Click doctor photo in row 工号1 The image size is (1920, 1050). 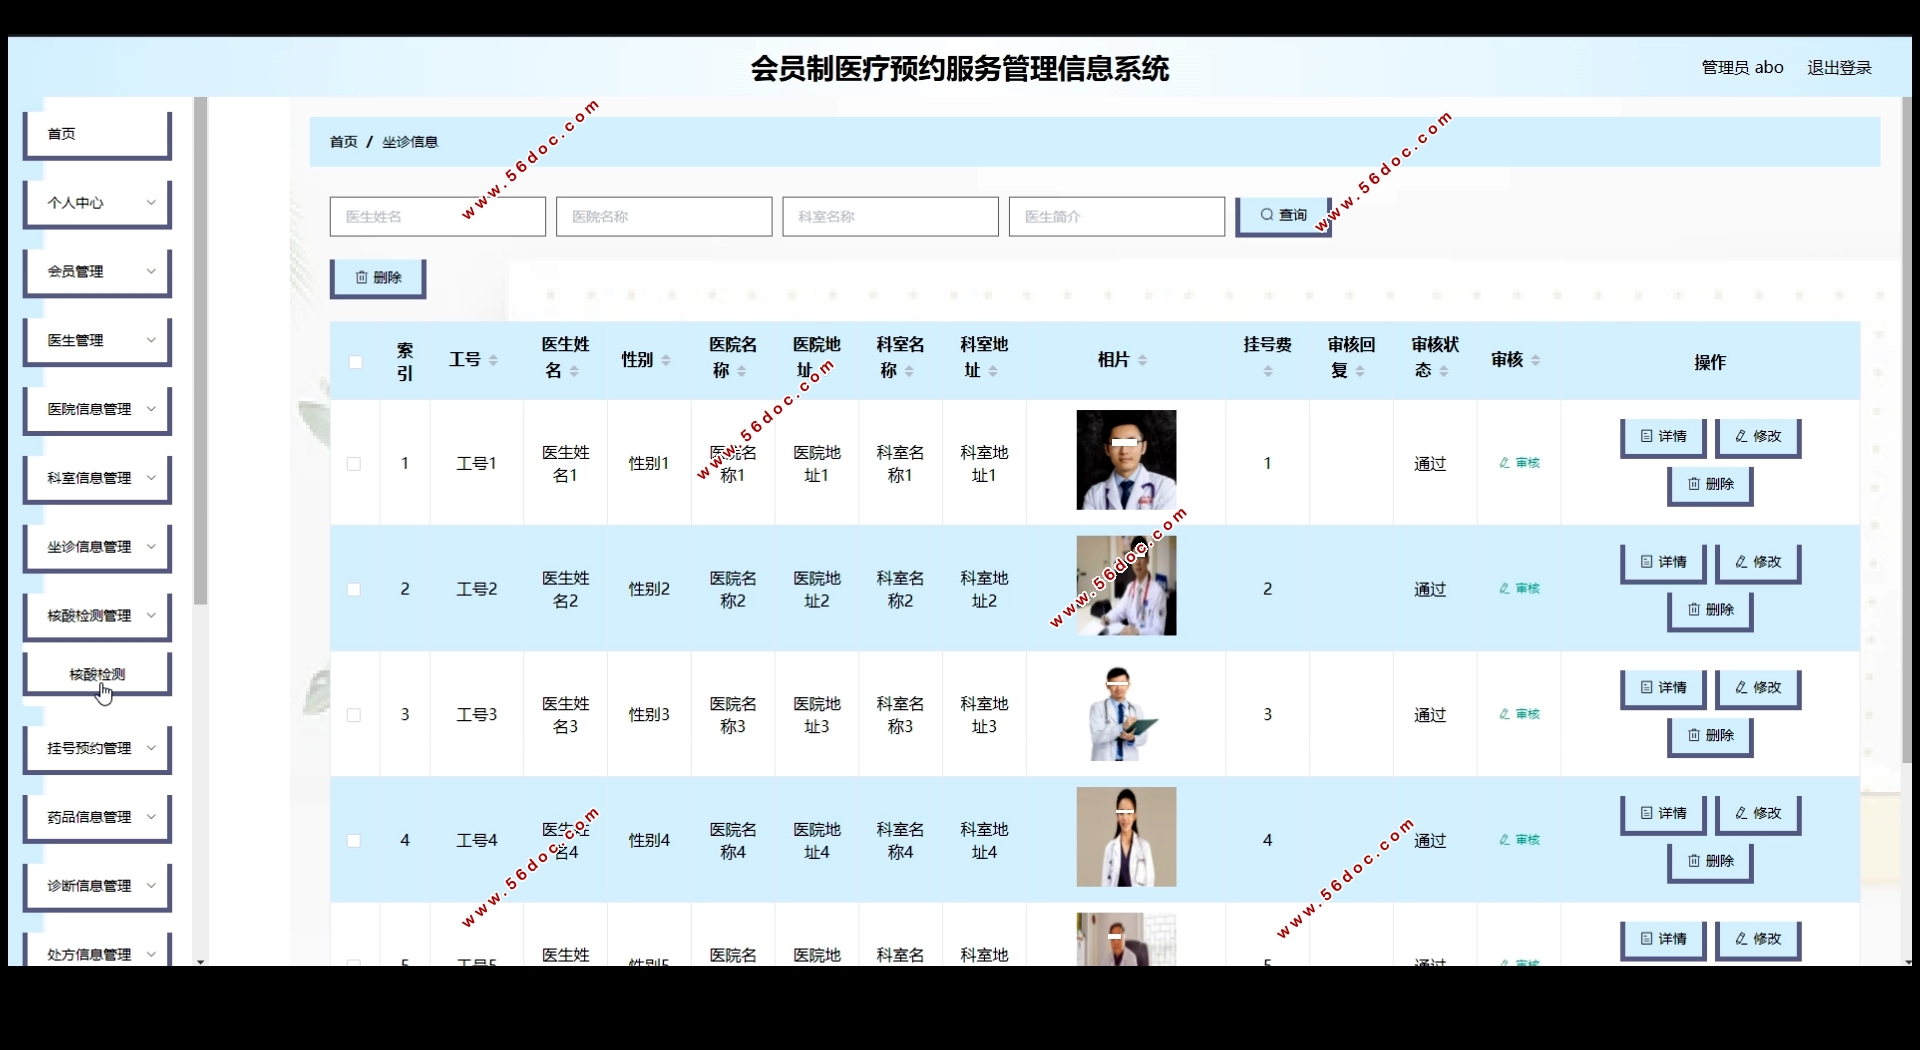[1126, 460]
